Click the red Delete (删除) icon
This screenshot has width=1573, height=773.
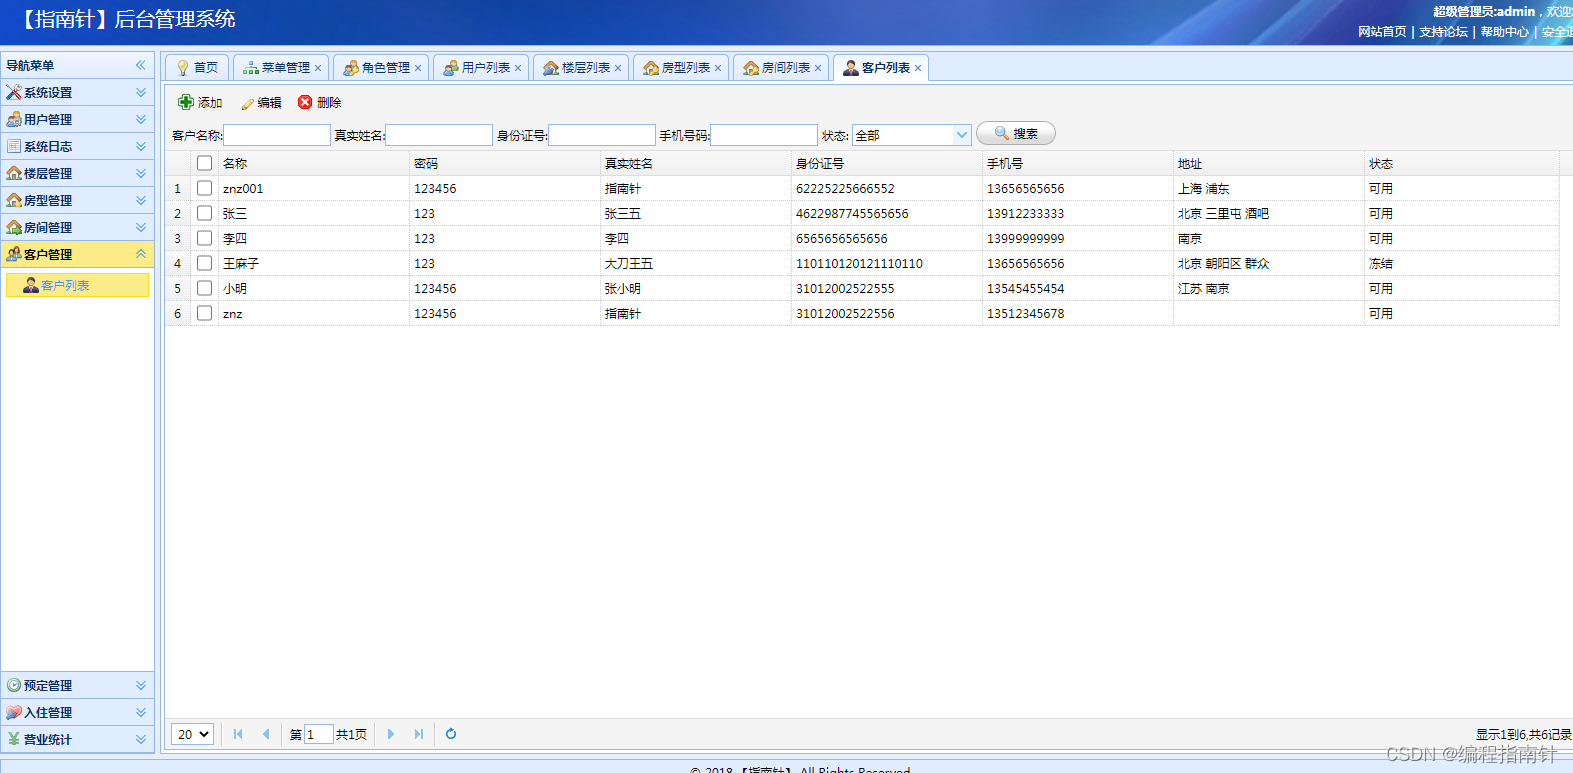click(305, 102)
